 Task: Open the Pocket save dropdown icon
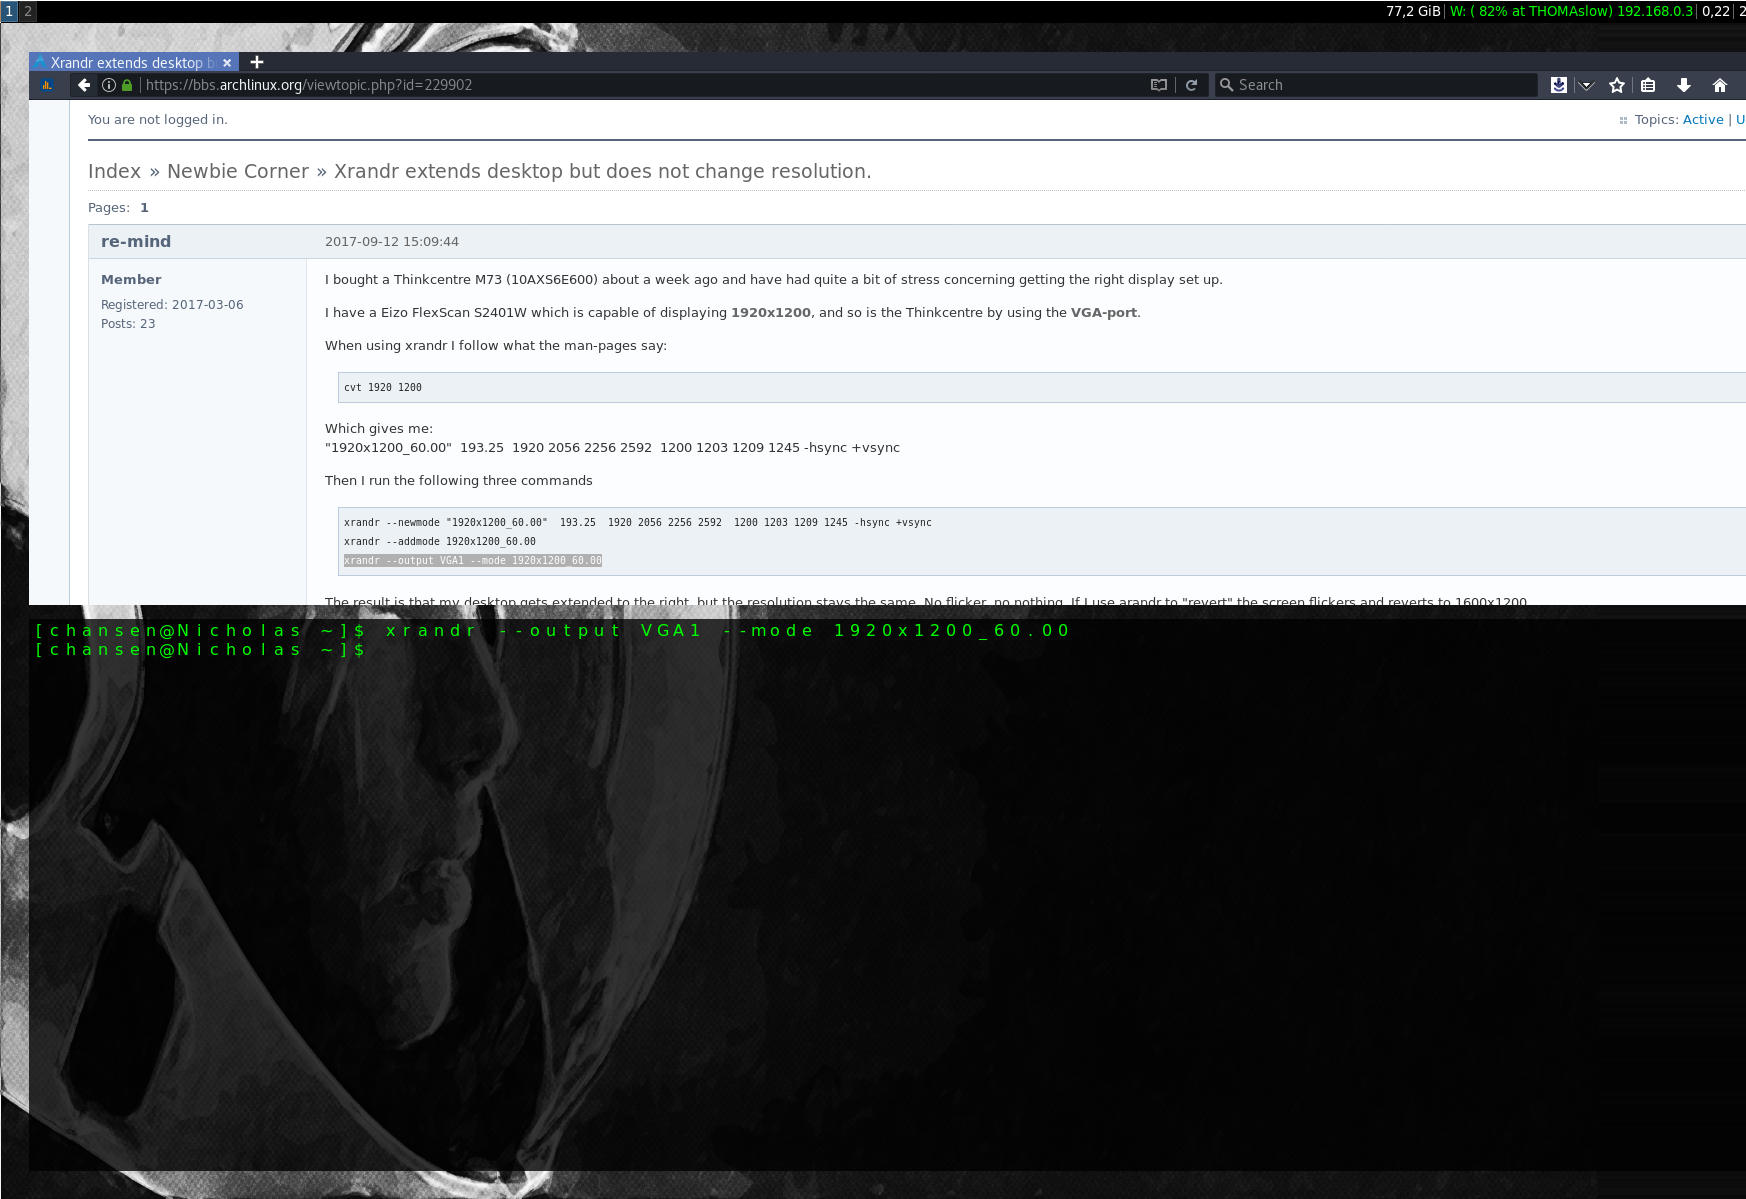click(1586, 85)
